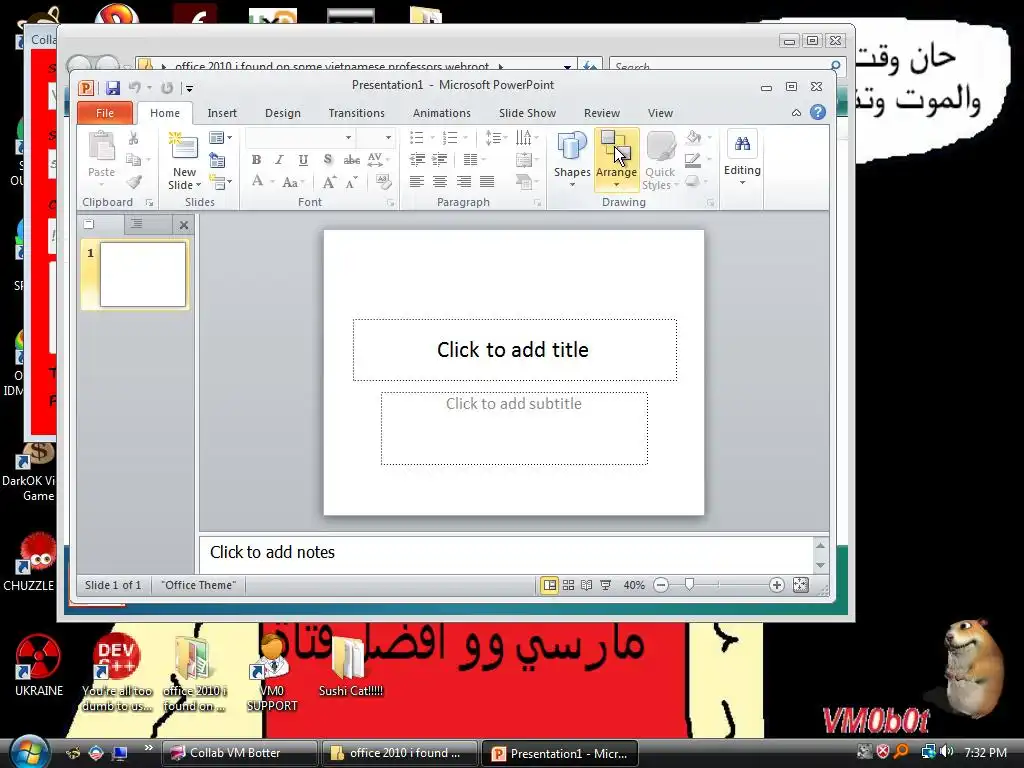Click Decrease Font Size icon

click(x=351, y=182)
